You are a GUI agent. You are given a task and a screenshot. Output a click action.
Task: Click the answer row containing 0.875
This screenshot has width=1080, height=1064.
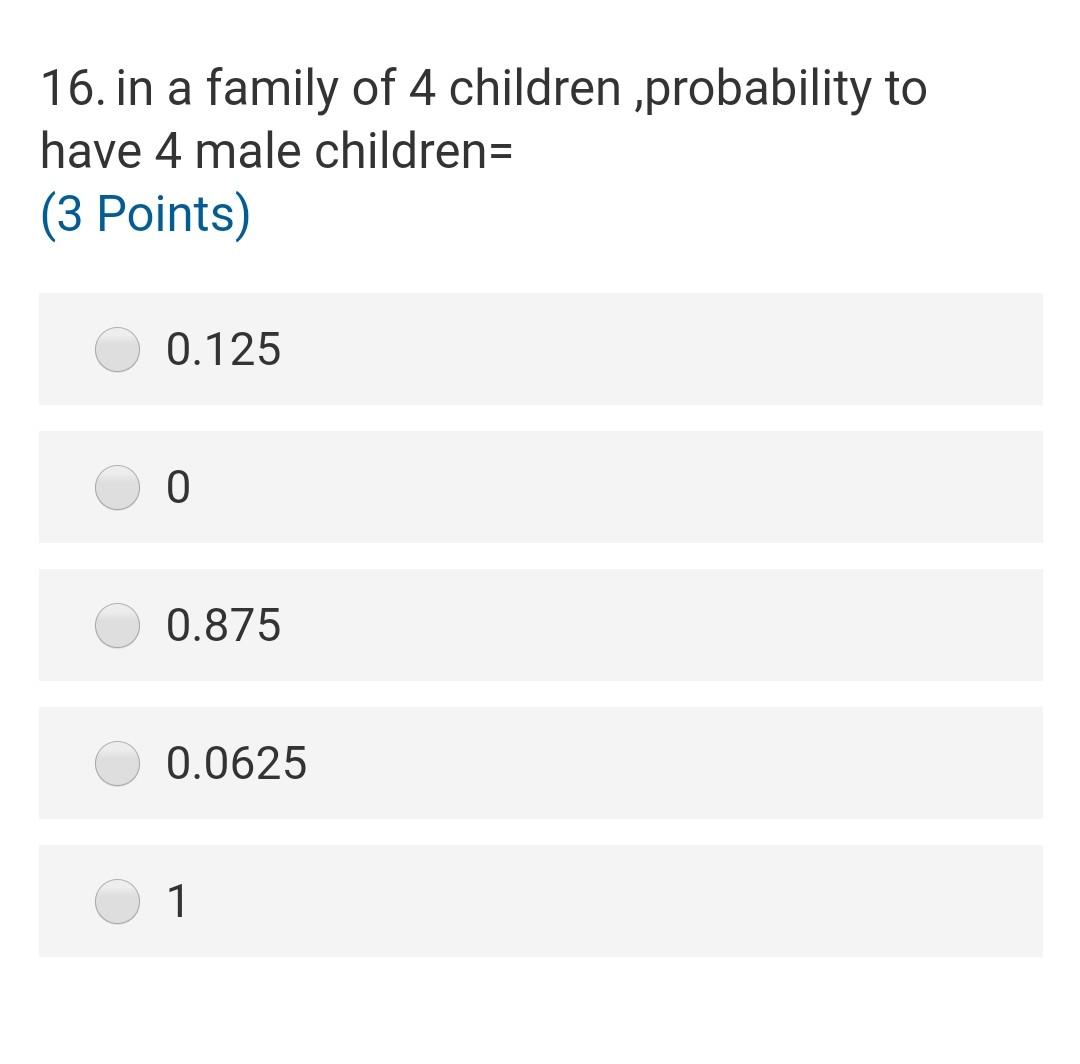click(x=540, y=625)
